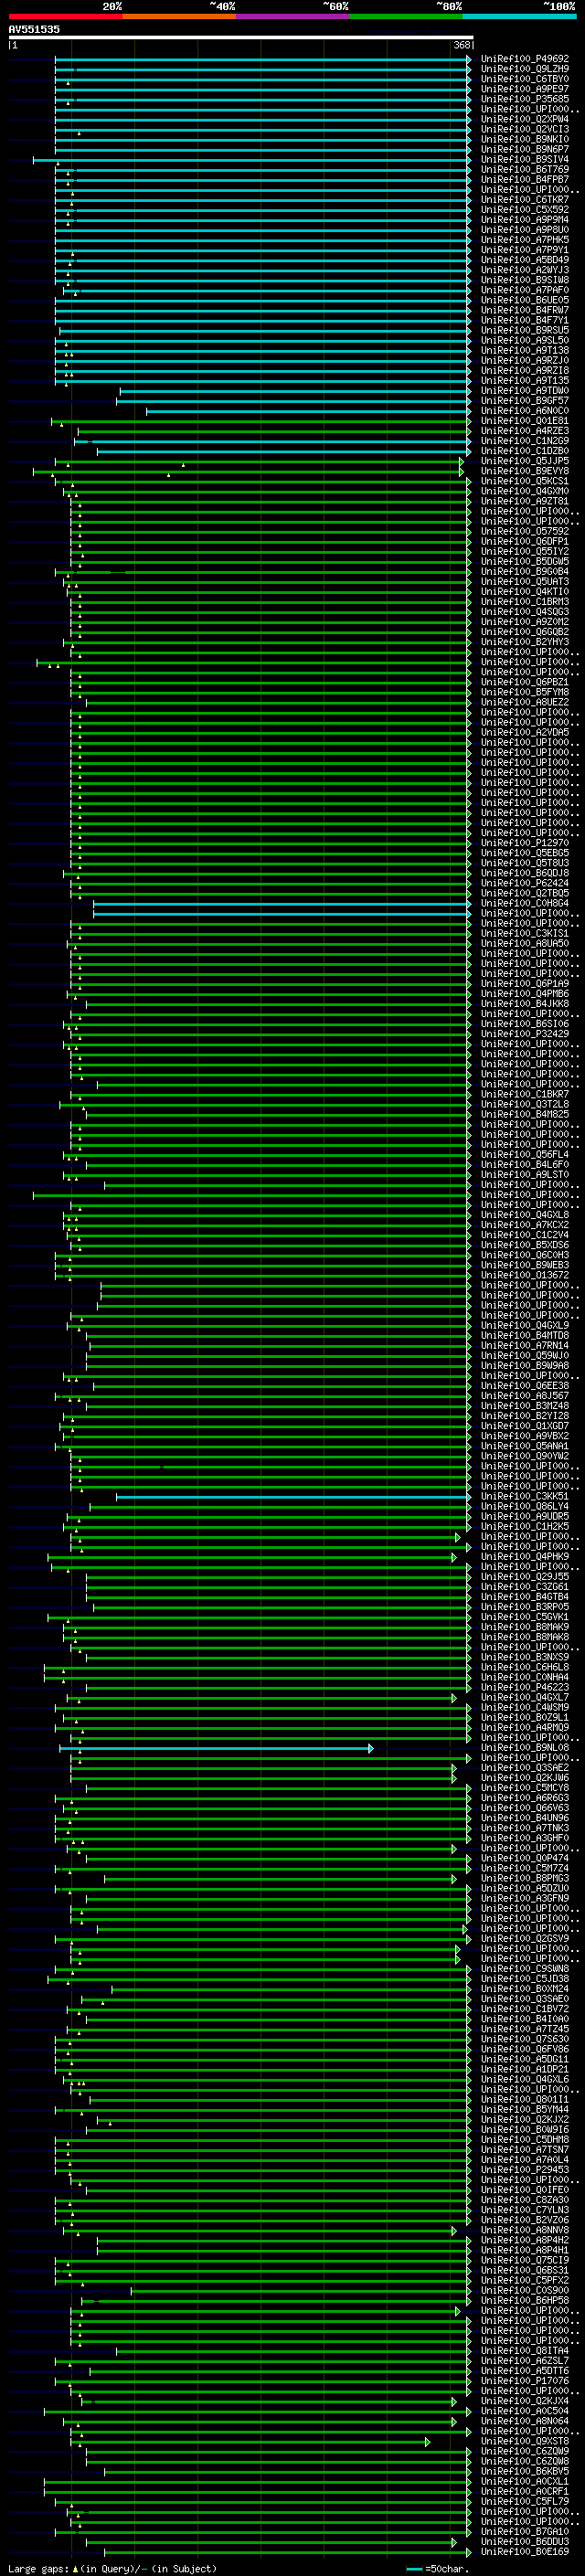Select hit label UniRef100_B9NKI0

525,139
